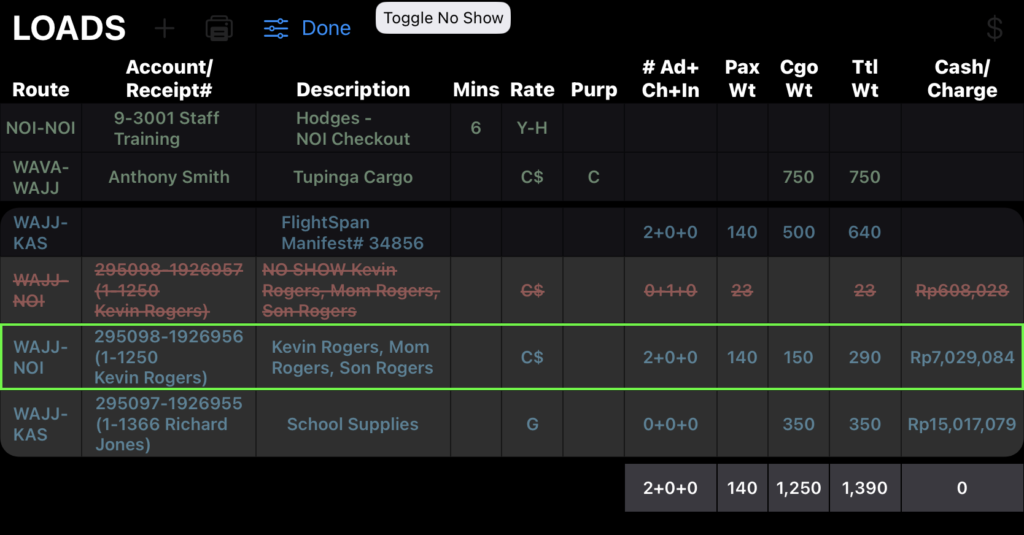The image size is (1024, 535).
Task: Open the School Supplies load row
Action: coord(352,424)
